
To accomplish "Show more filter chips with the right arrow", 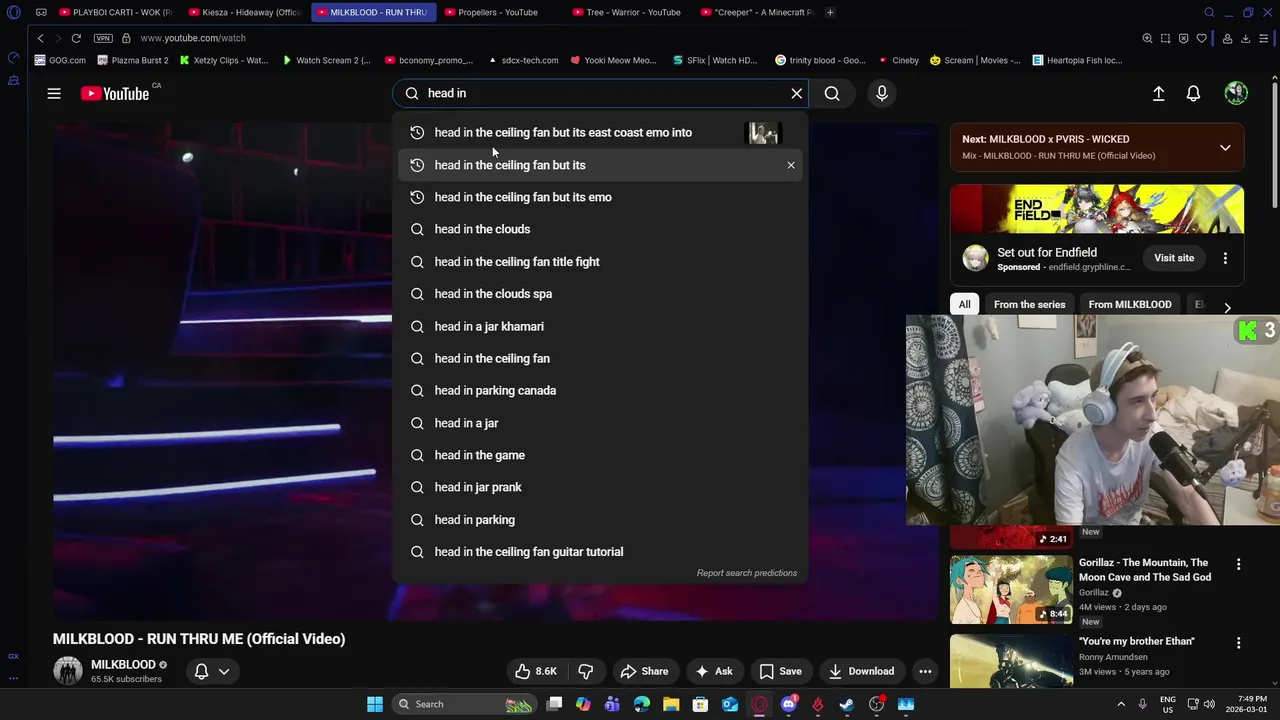I will (1227, 307).
